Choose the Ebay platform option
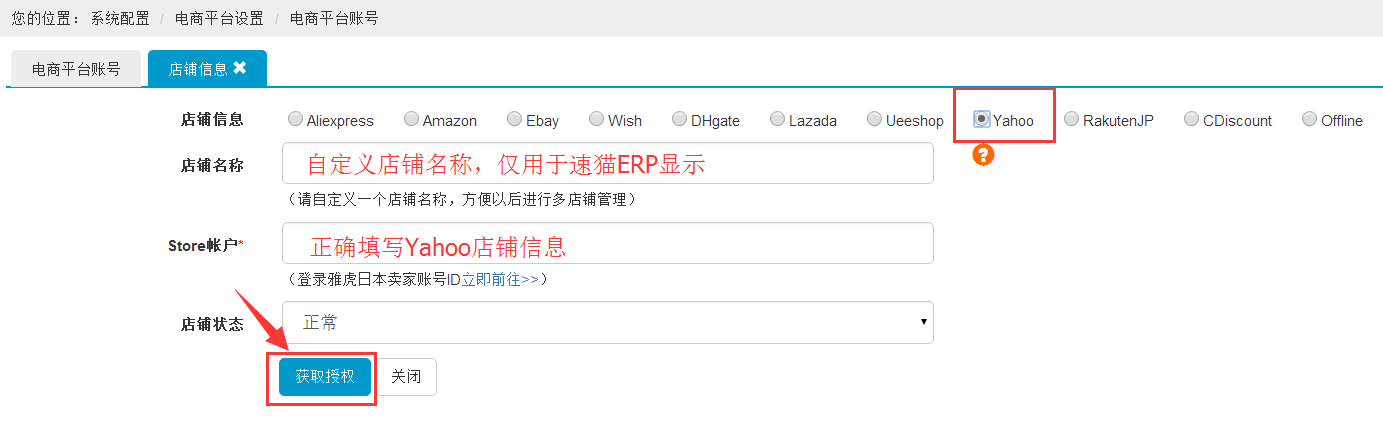 pos(514,119)
